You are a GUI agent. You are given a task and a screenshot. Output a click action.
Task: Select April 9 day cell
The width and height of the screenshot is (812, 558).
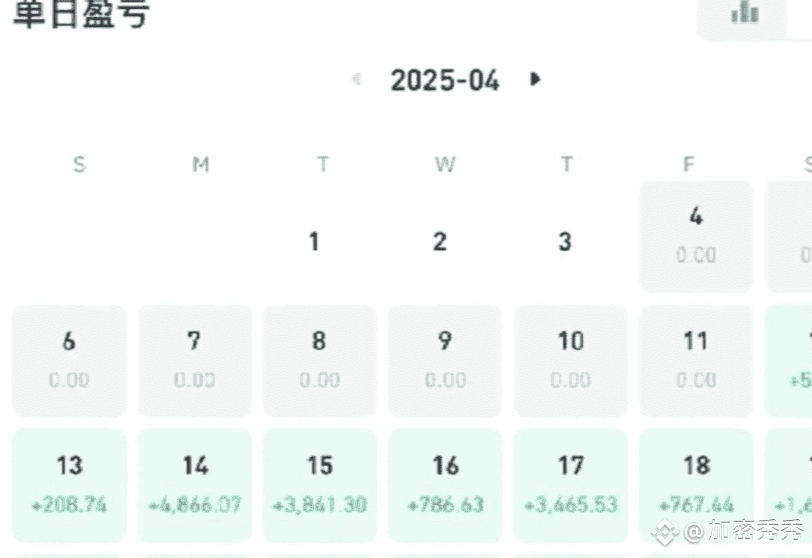tap(445, 361)
